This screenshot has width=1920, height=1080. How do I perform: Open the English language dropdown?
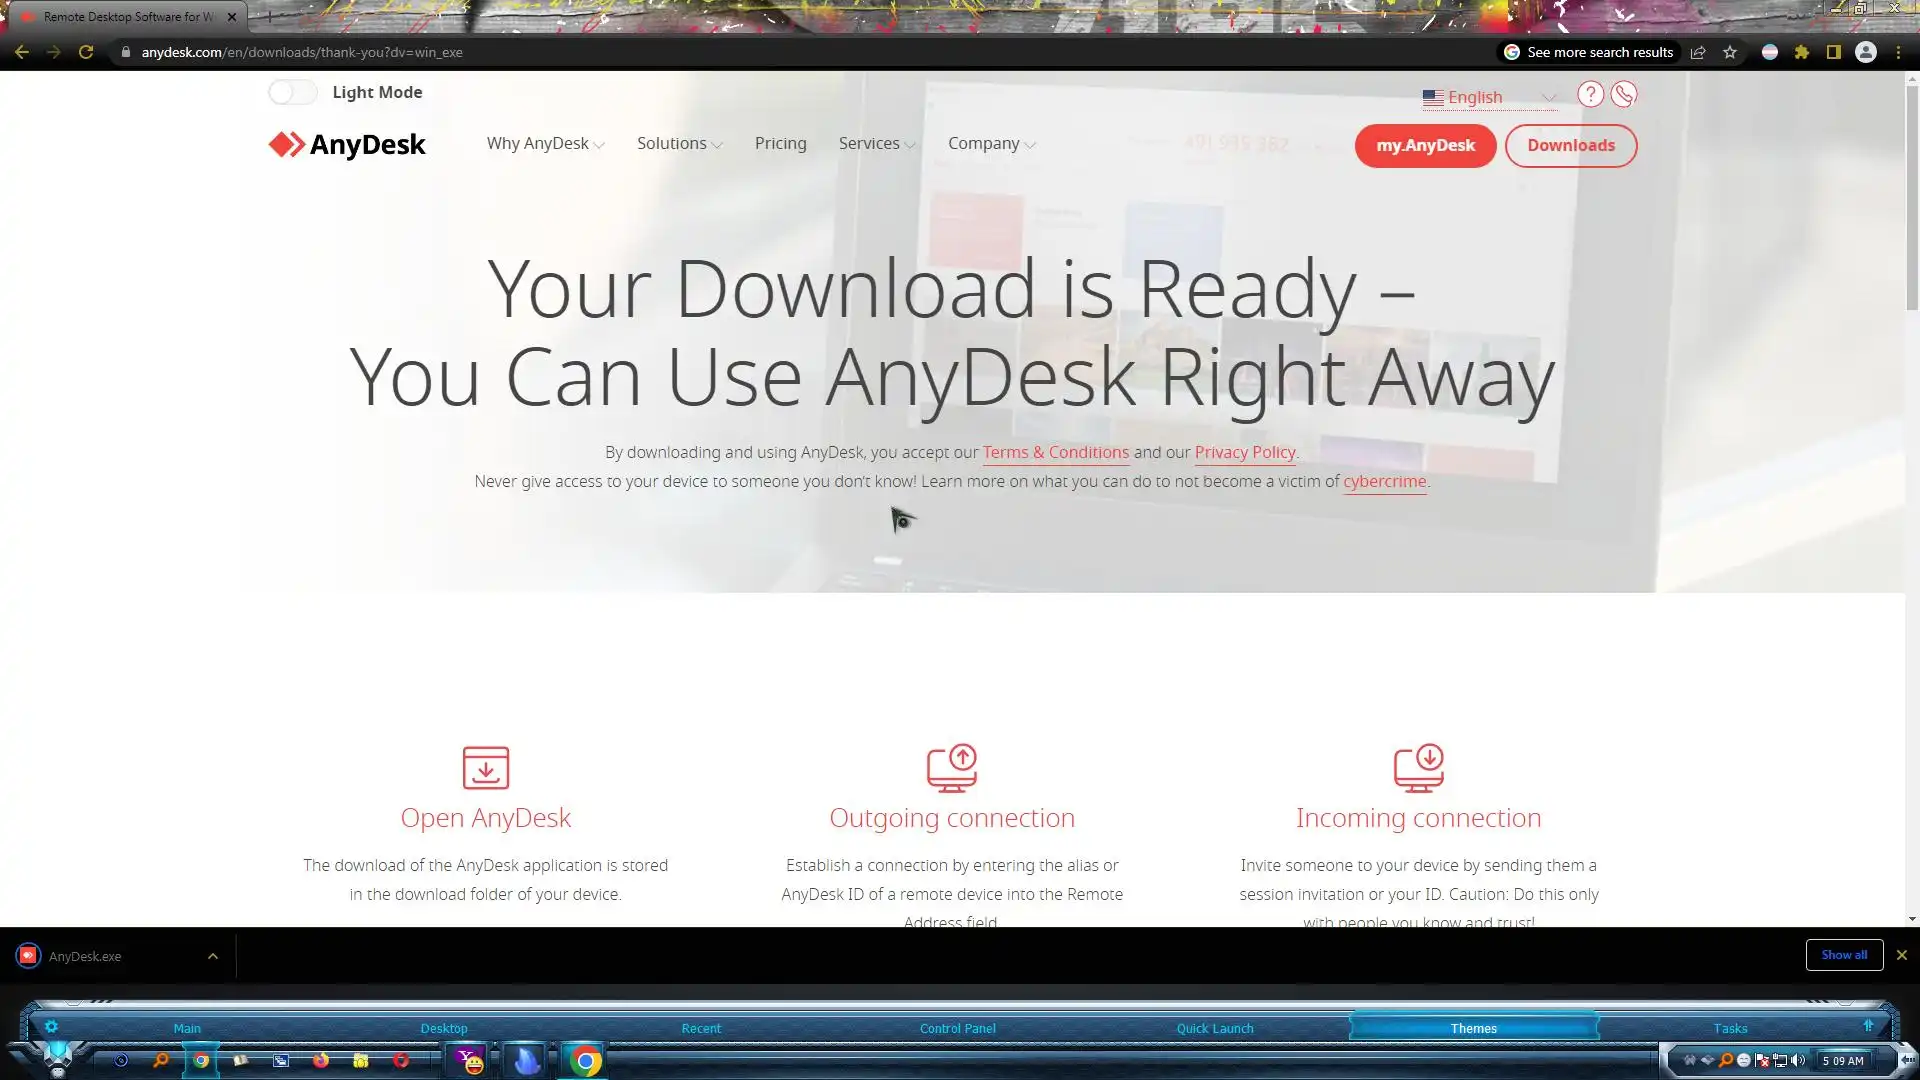tap(1489, 98)
